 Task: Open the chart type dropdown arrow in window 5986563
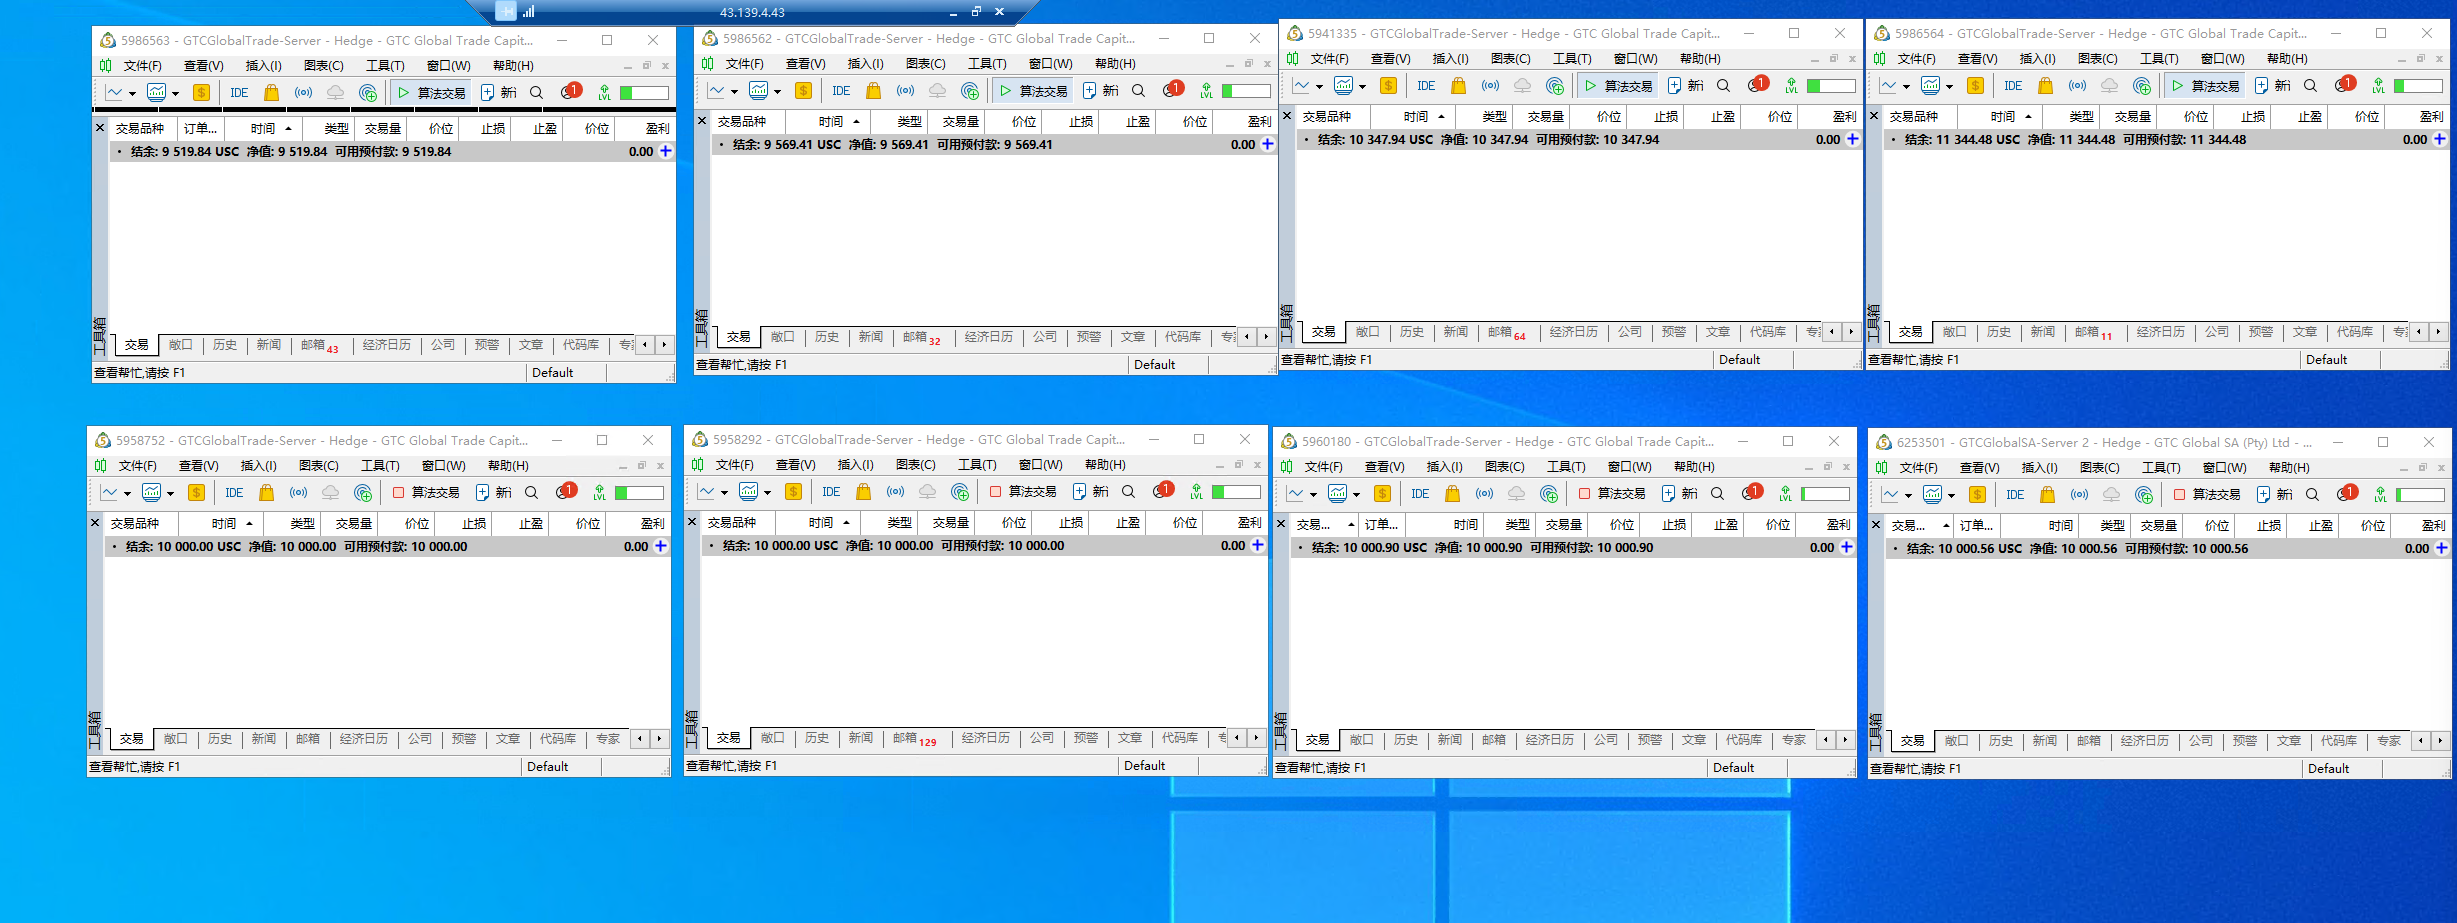[x=132, y=92]
